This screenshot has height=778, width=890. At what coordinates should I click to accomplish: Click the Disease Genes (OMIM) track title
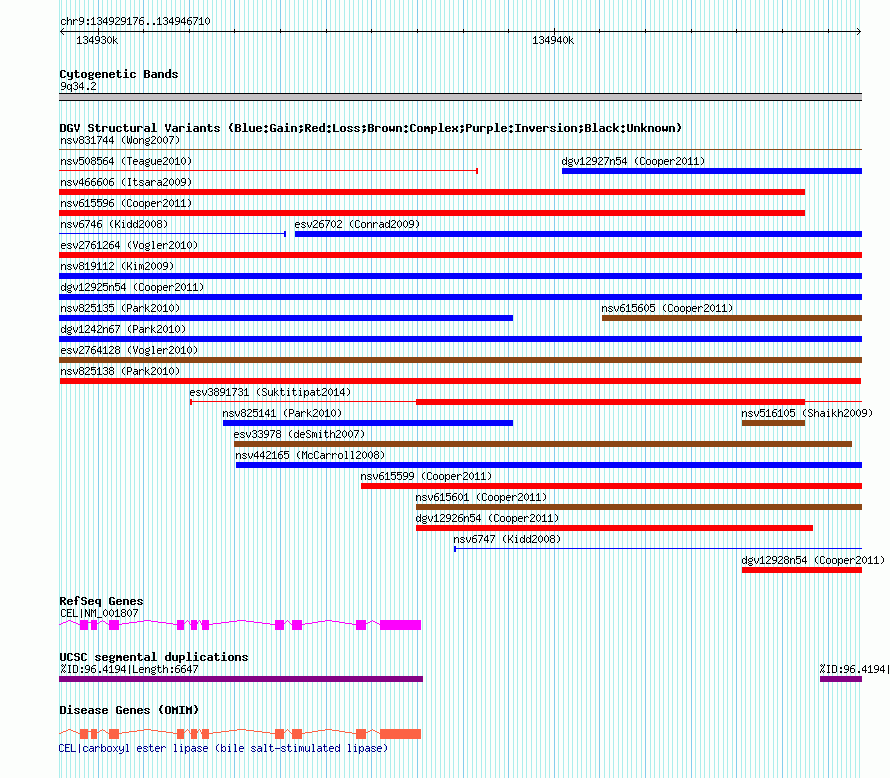pos(129,710)
